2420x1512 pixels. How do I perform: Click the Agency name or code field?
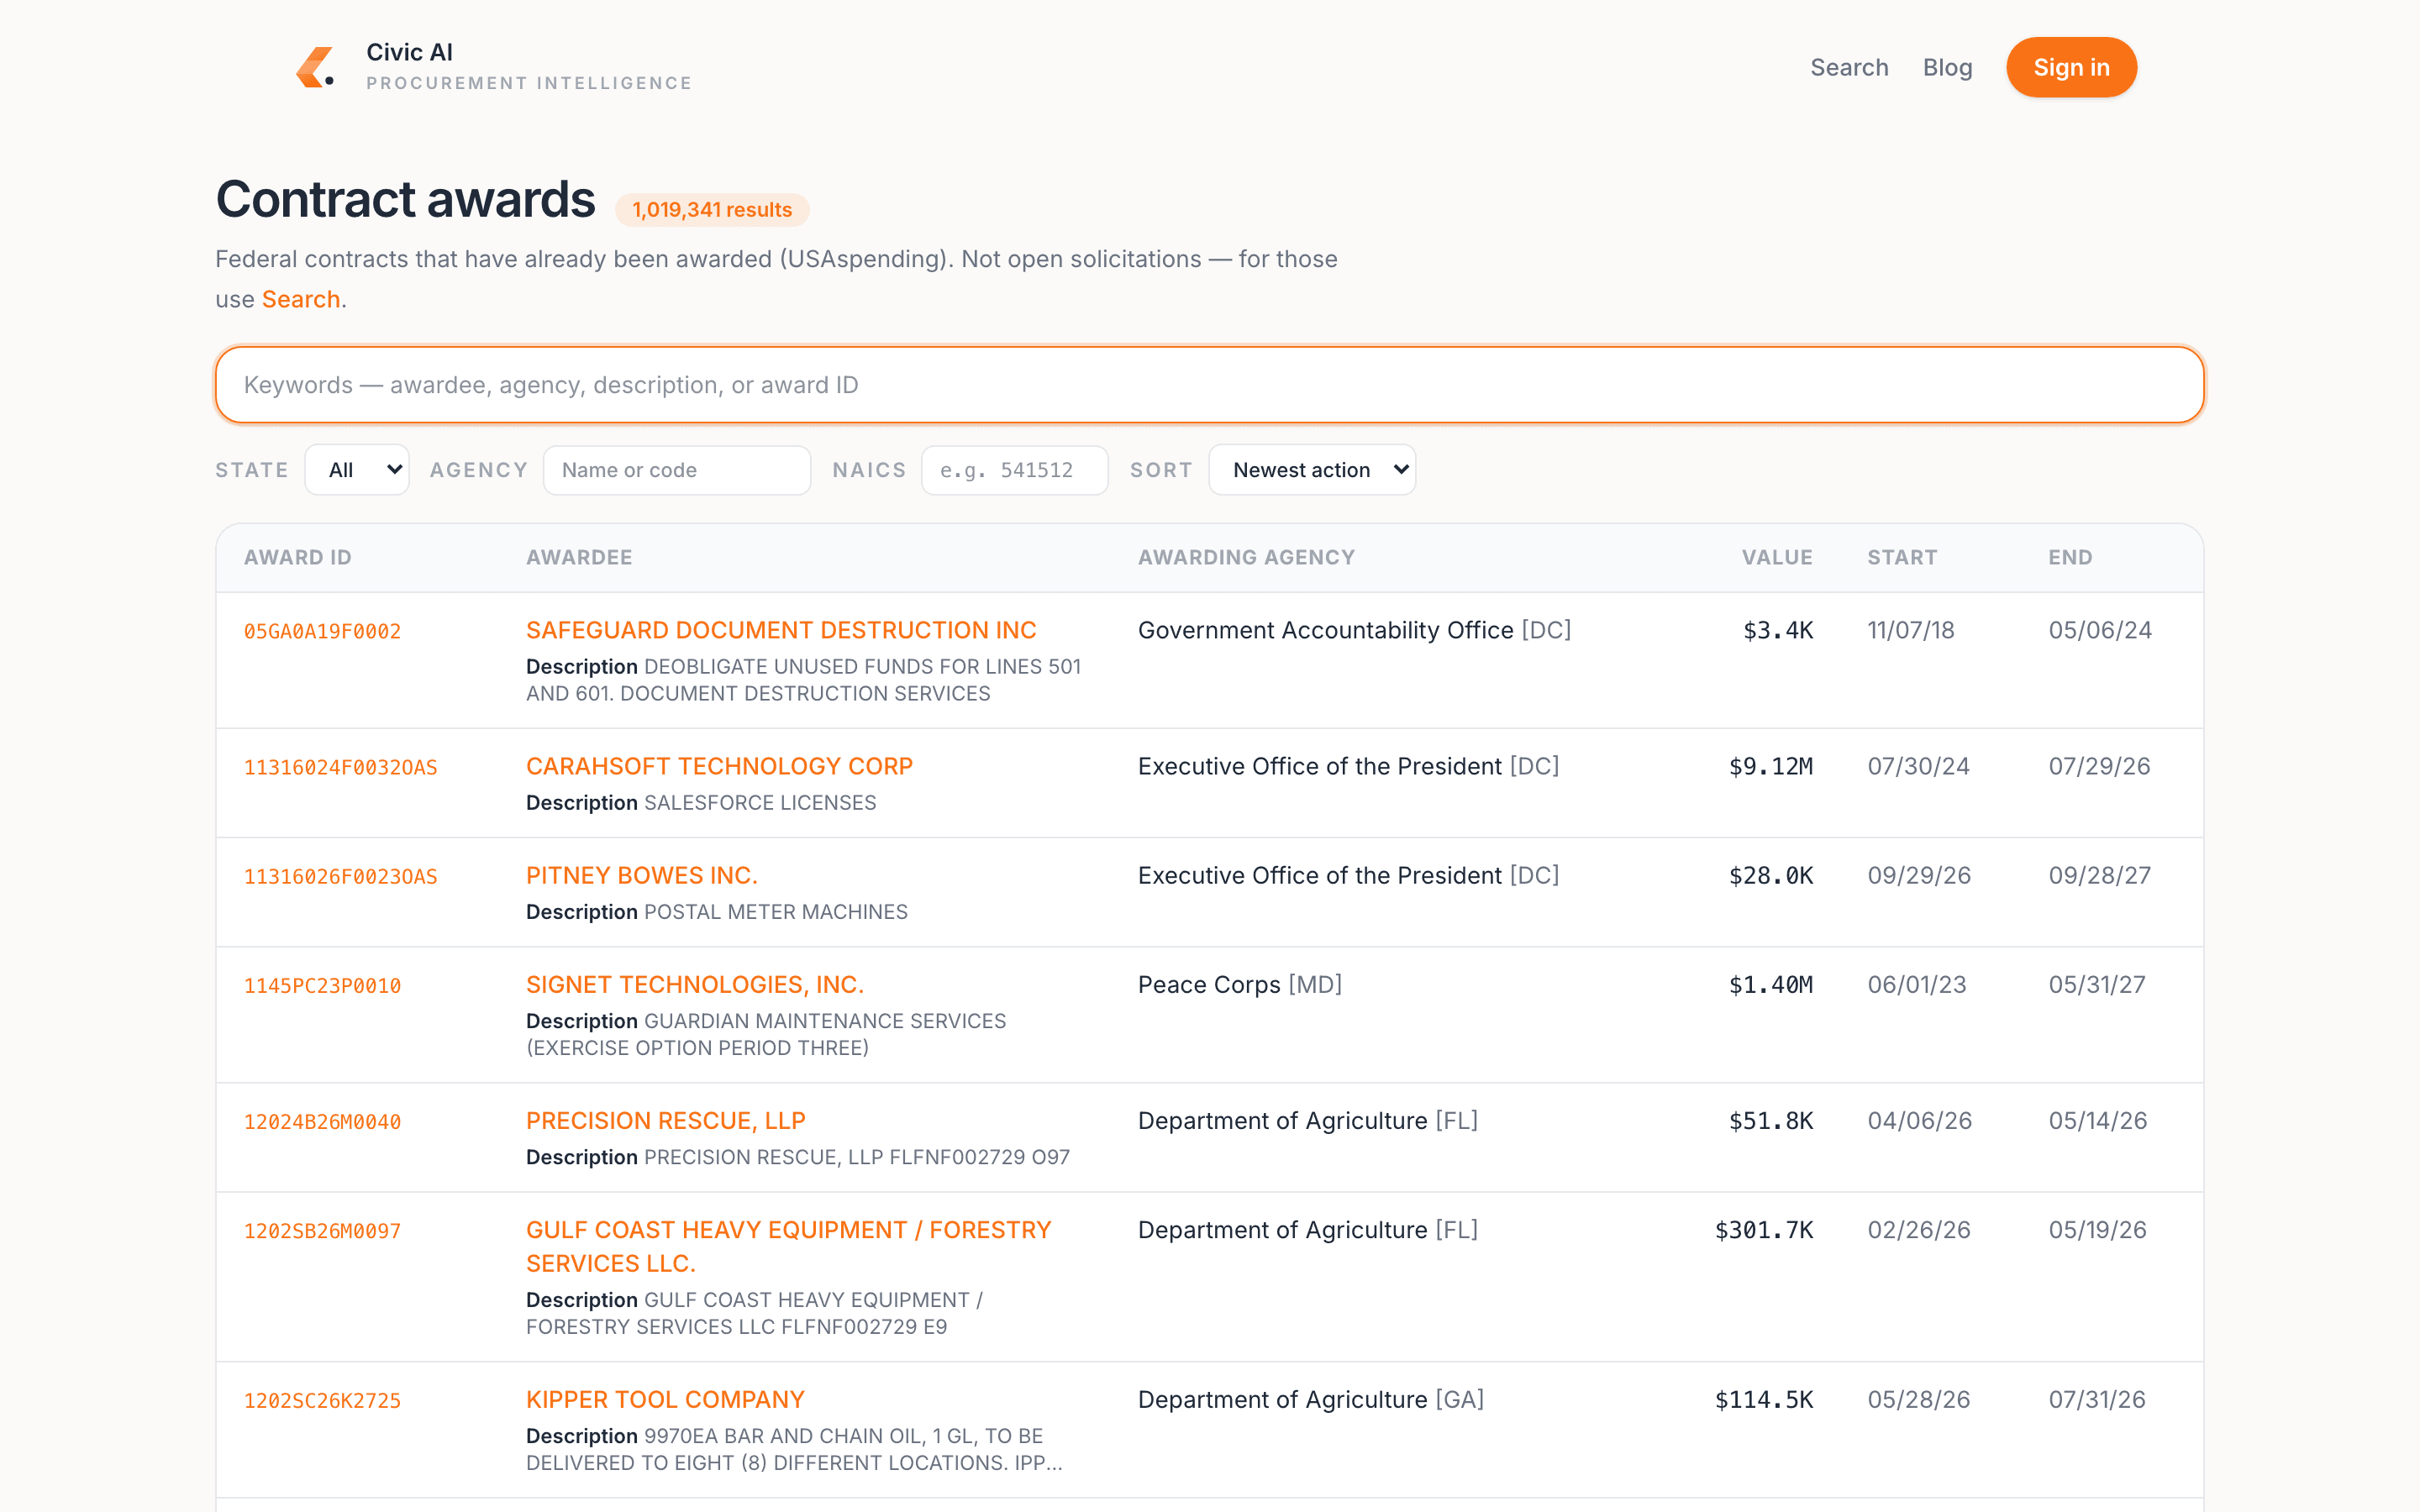click(677, 470)
